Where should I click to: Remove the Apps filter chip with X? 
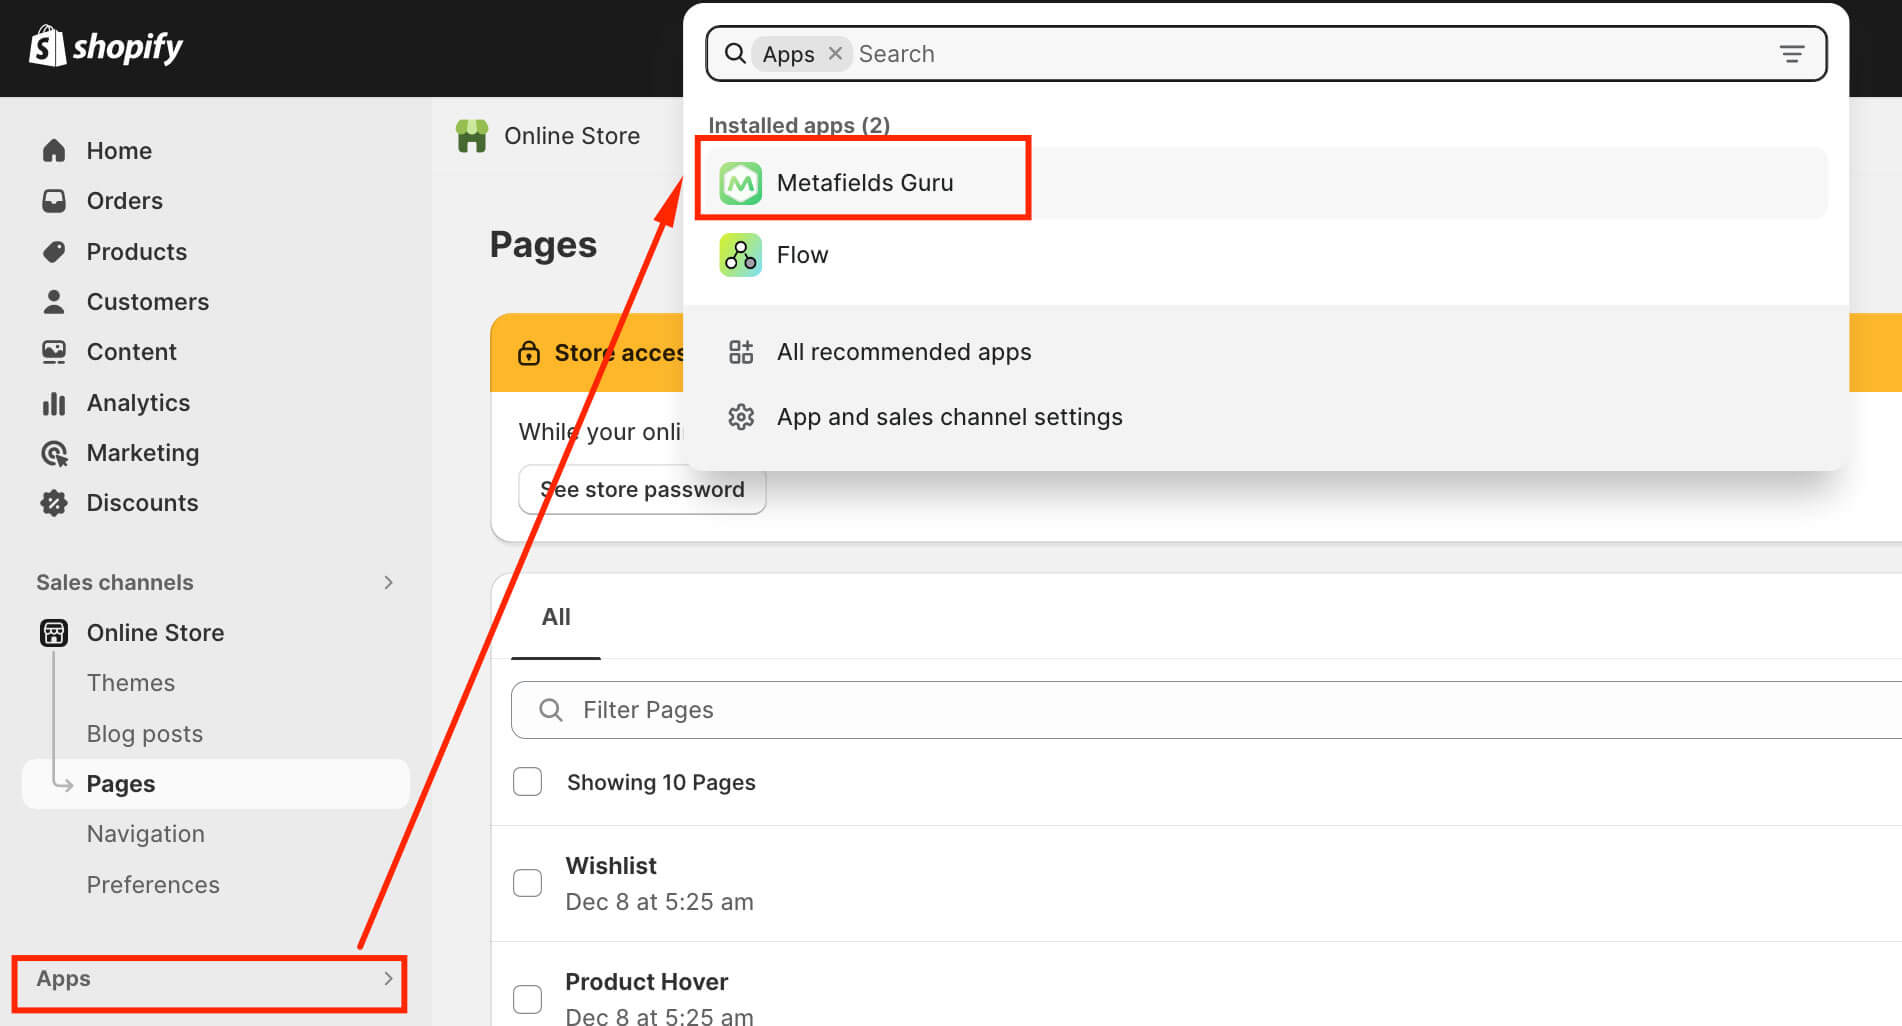coord(835,53)
